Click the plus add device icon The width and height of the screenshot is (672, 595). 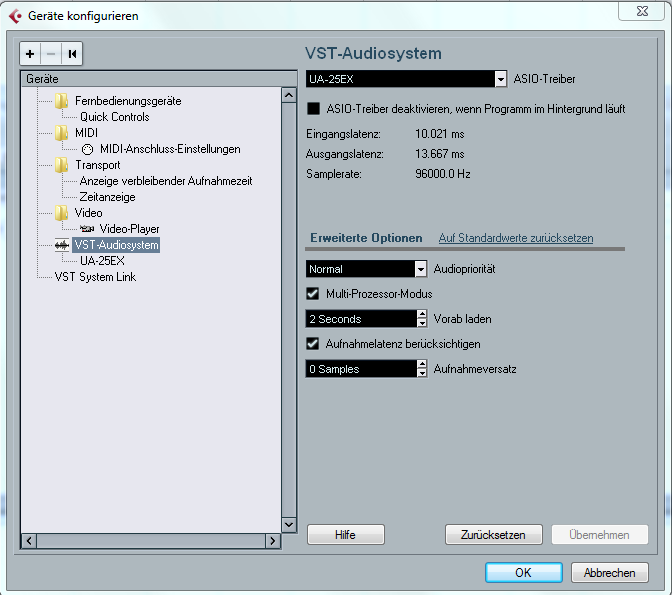tap(30, 54)
